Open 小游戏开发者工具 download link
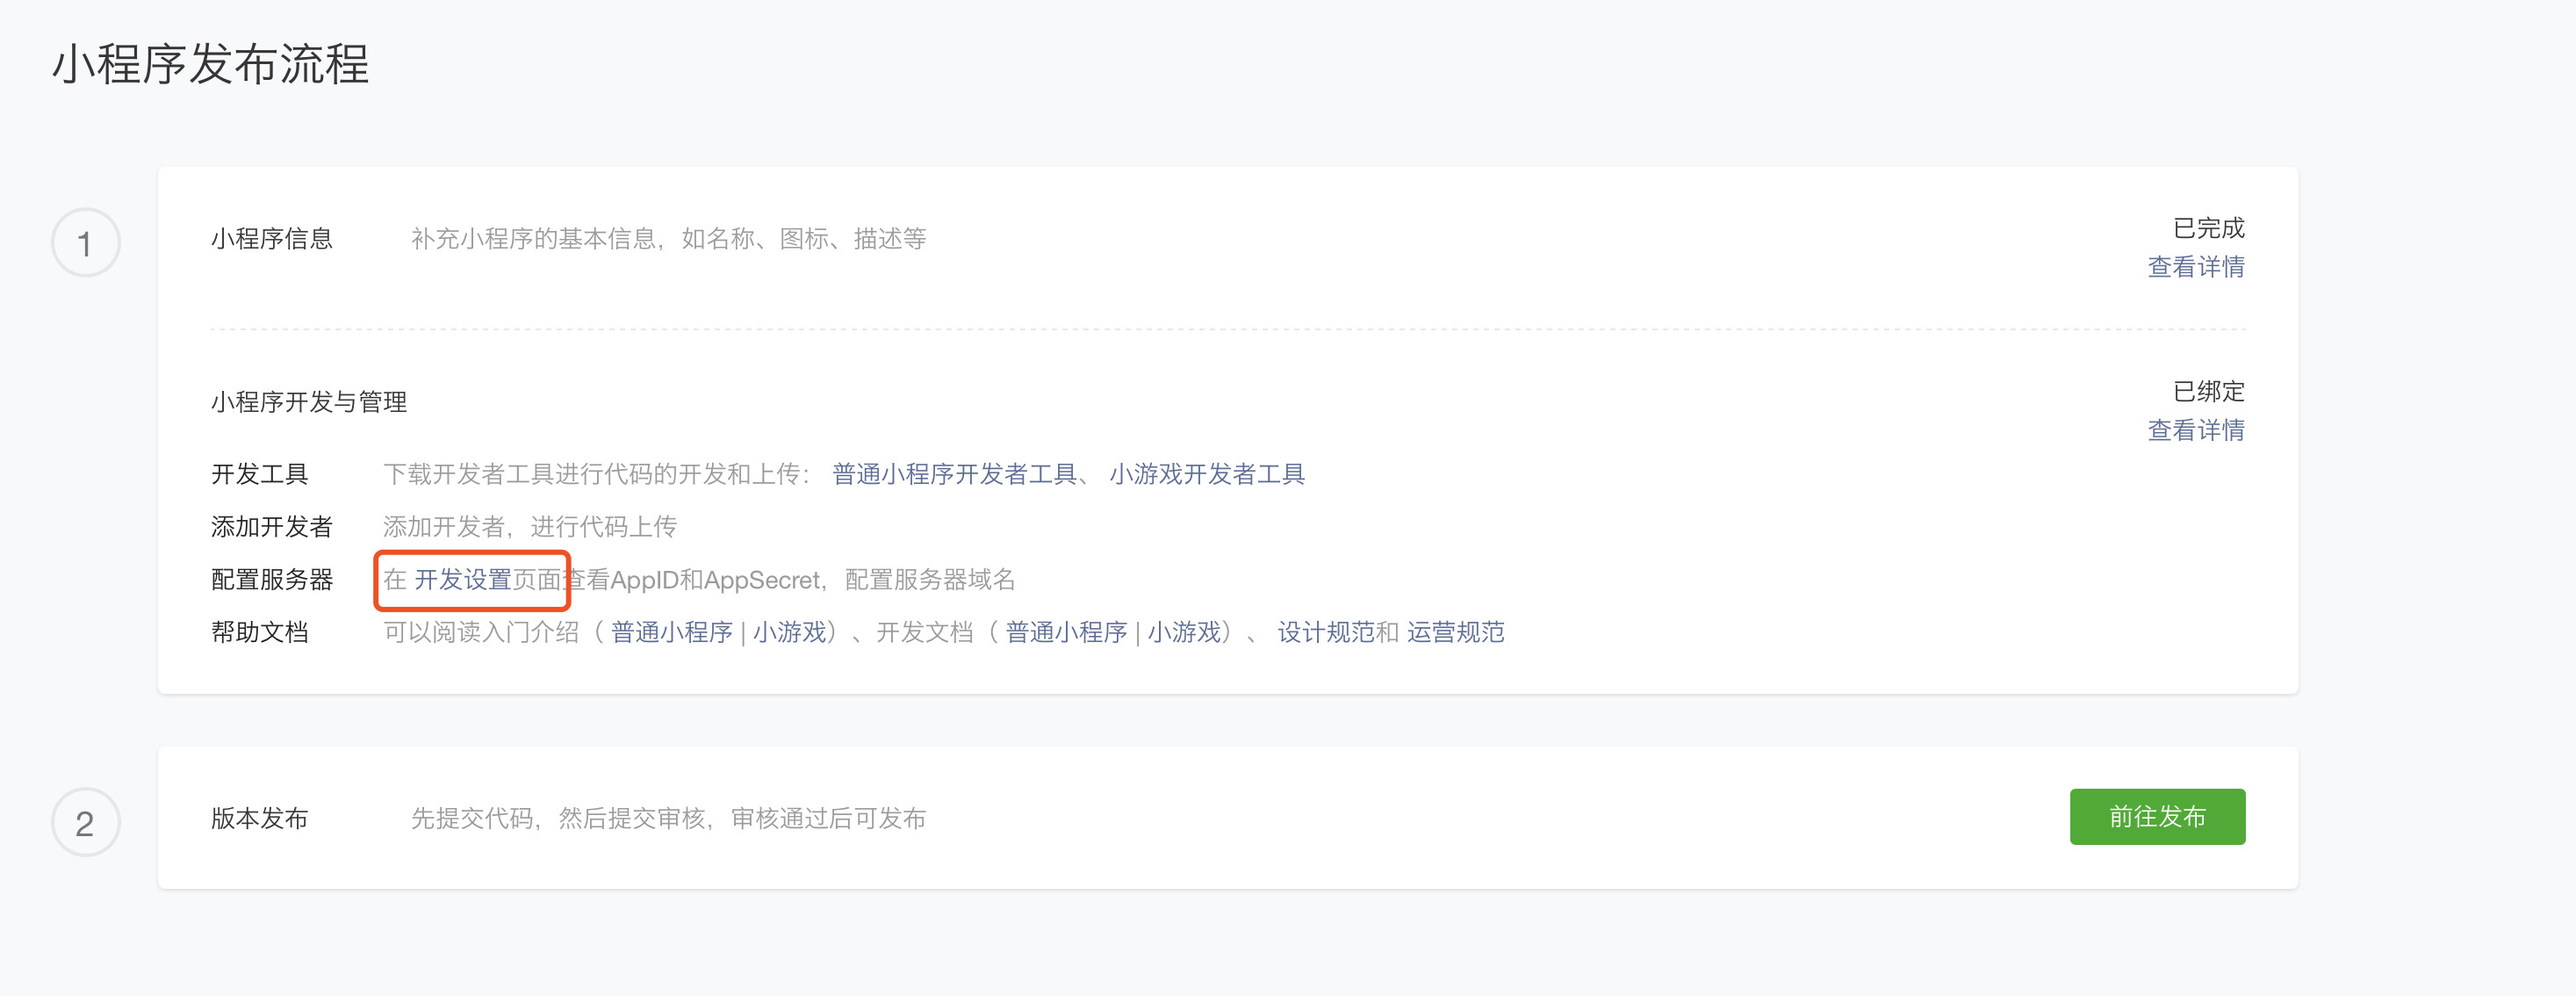The width and height of the screenshot is (2576, 996). [1206, 474]
